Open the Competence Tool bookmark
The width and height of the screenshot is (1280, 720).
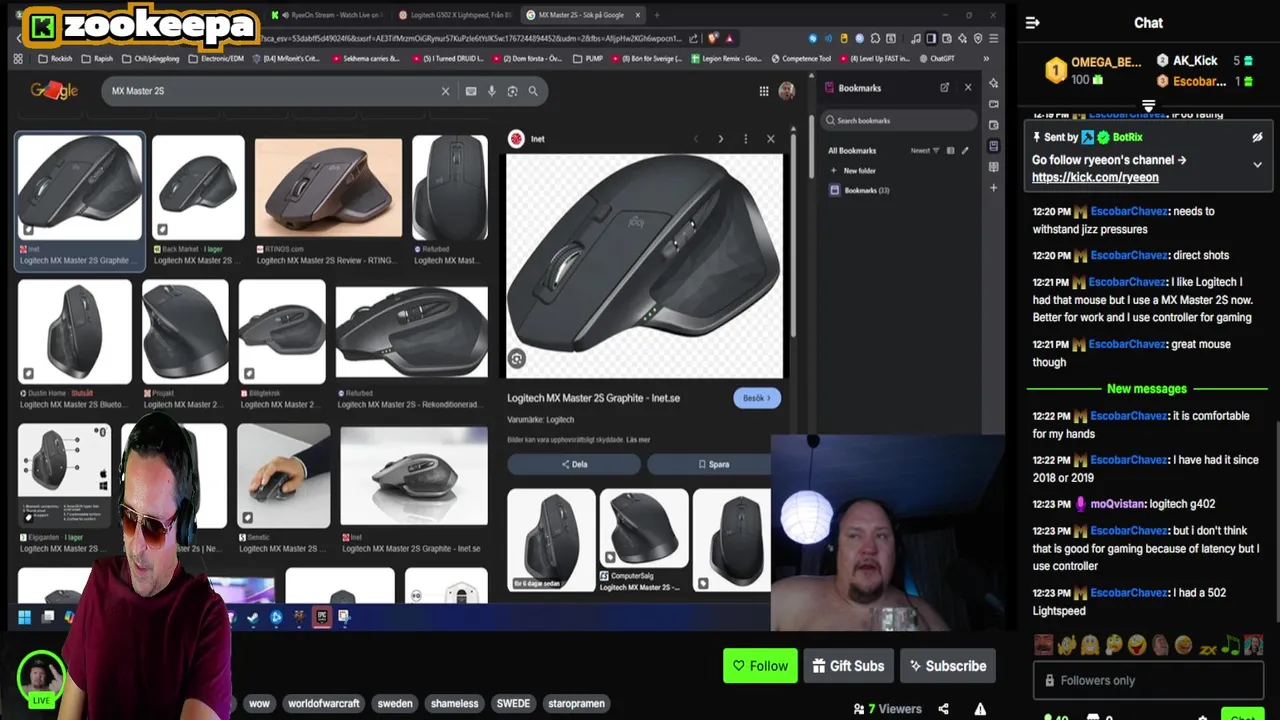click(x=800, y=59)
